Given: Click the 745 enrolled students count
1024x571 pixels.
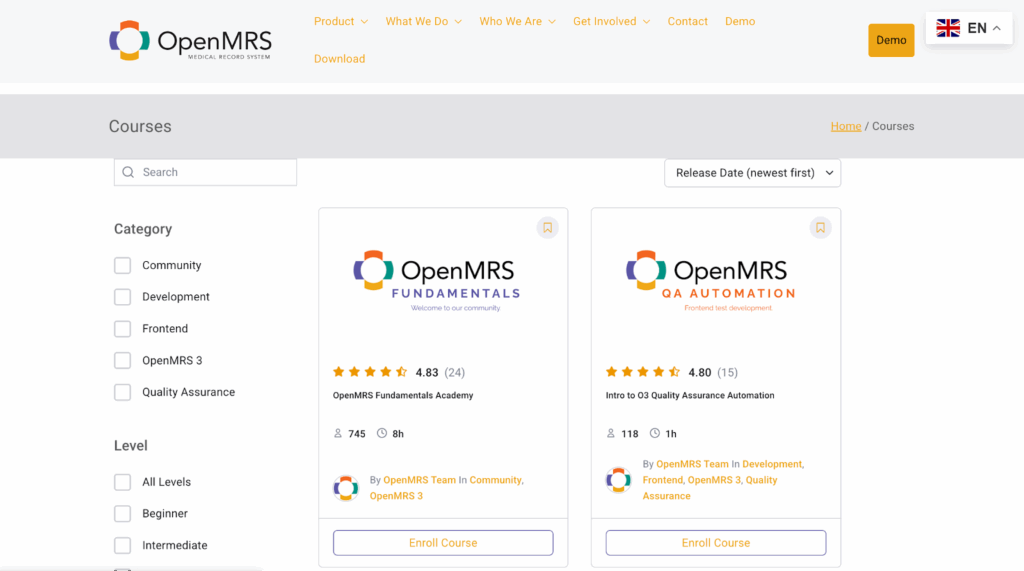Looking at the screenshot, I should (x=357, y=434).
